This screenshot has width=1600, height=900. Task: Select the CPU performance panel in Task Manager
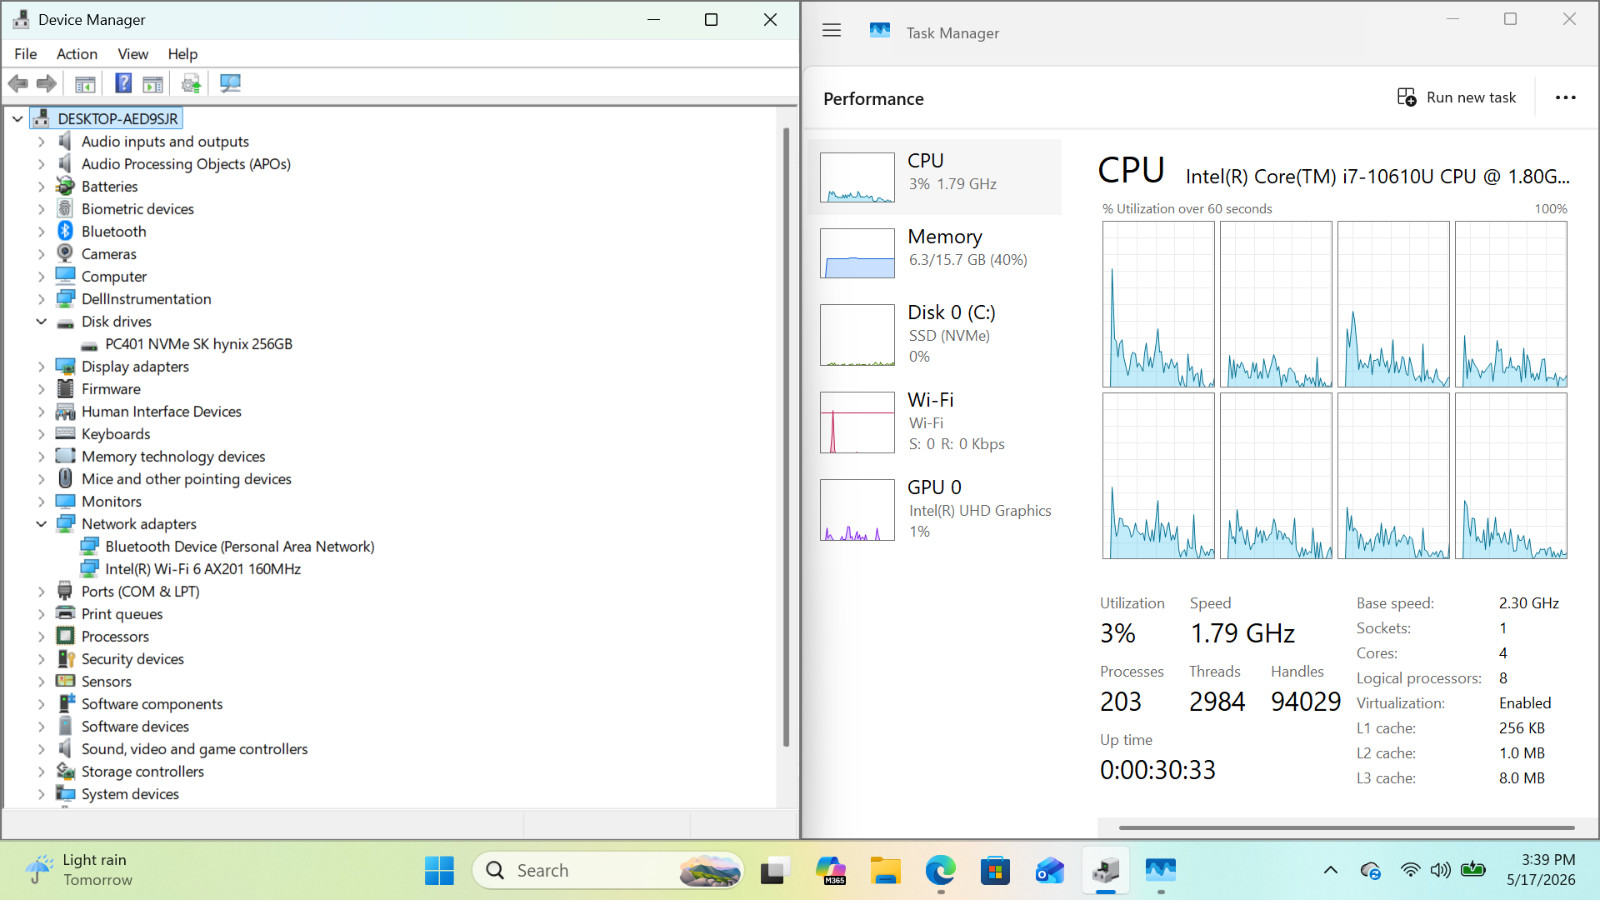click(x=935, y=177)
